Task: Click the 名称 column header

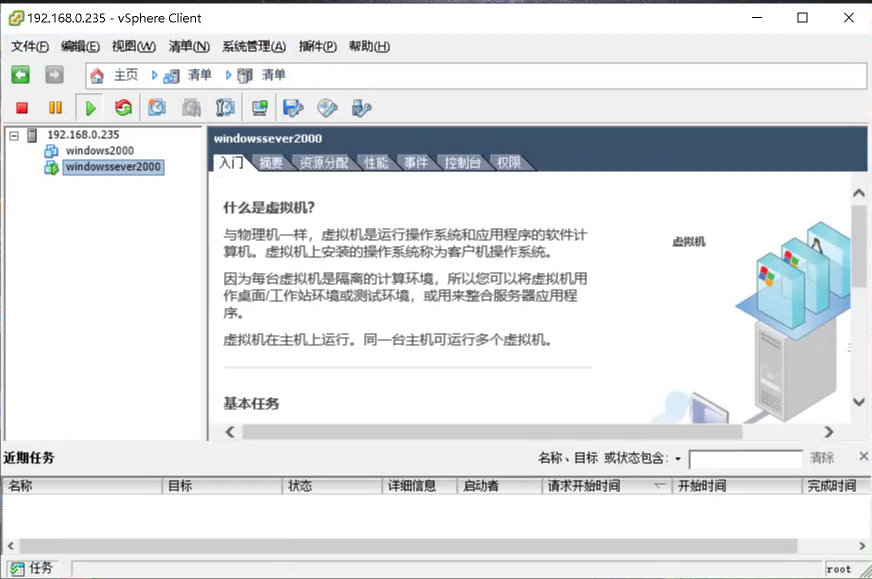Action: pos(82,486)
